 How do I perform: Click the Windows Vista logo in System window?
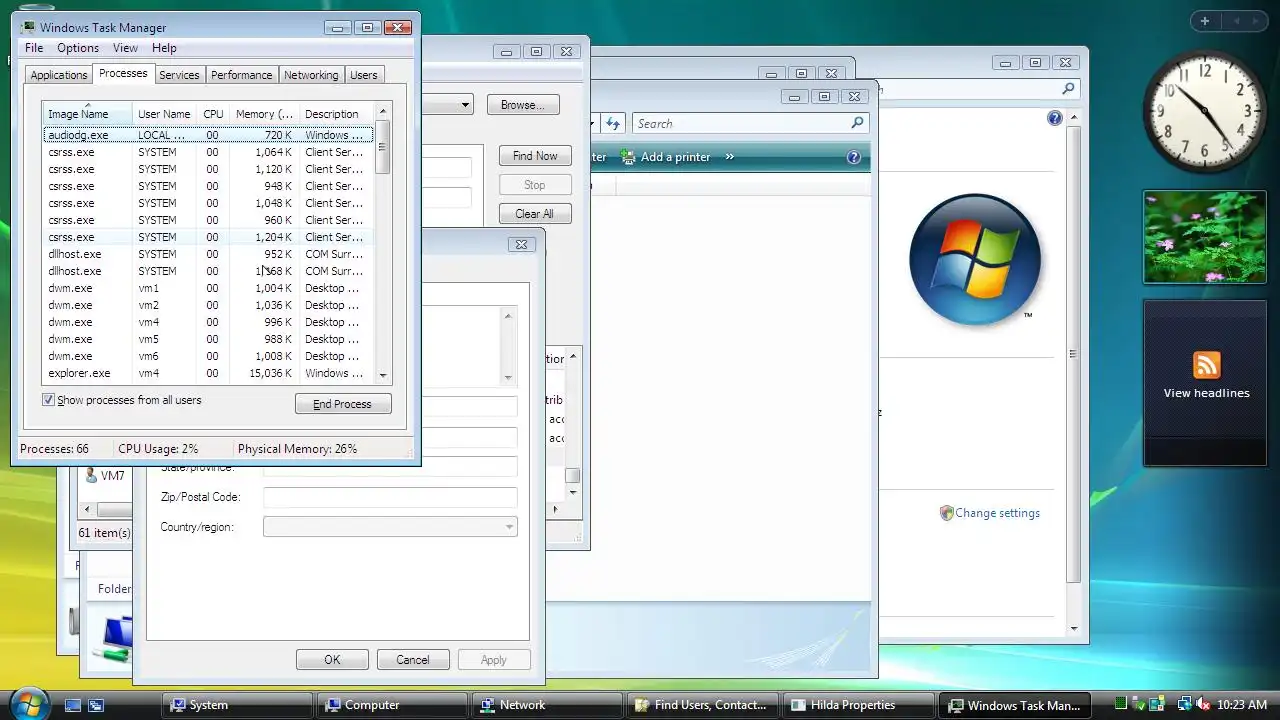point(974,260)
